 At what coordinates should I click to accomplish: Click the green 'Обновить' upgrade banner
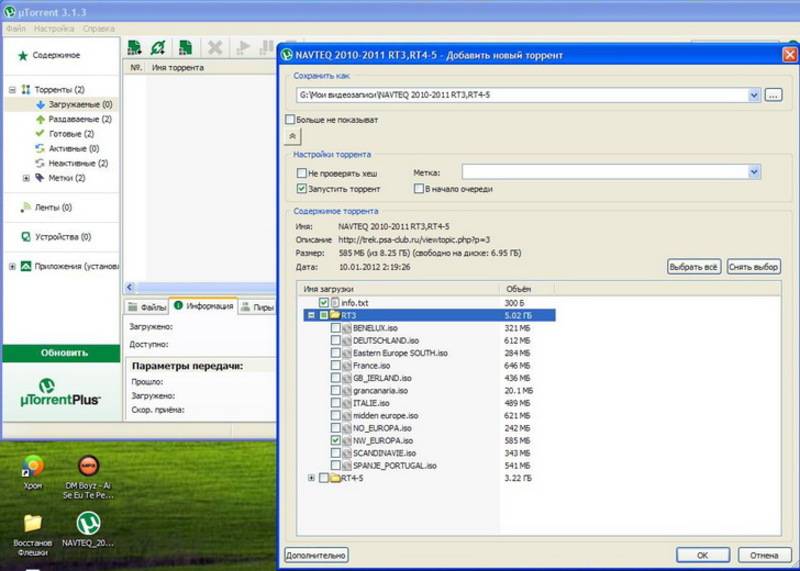coord(63,353)
